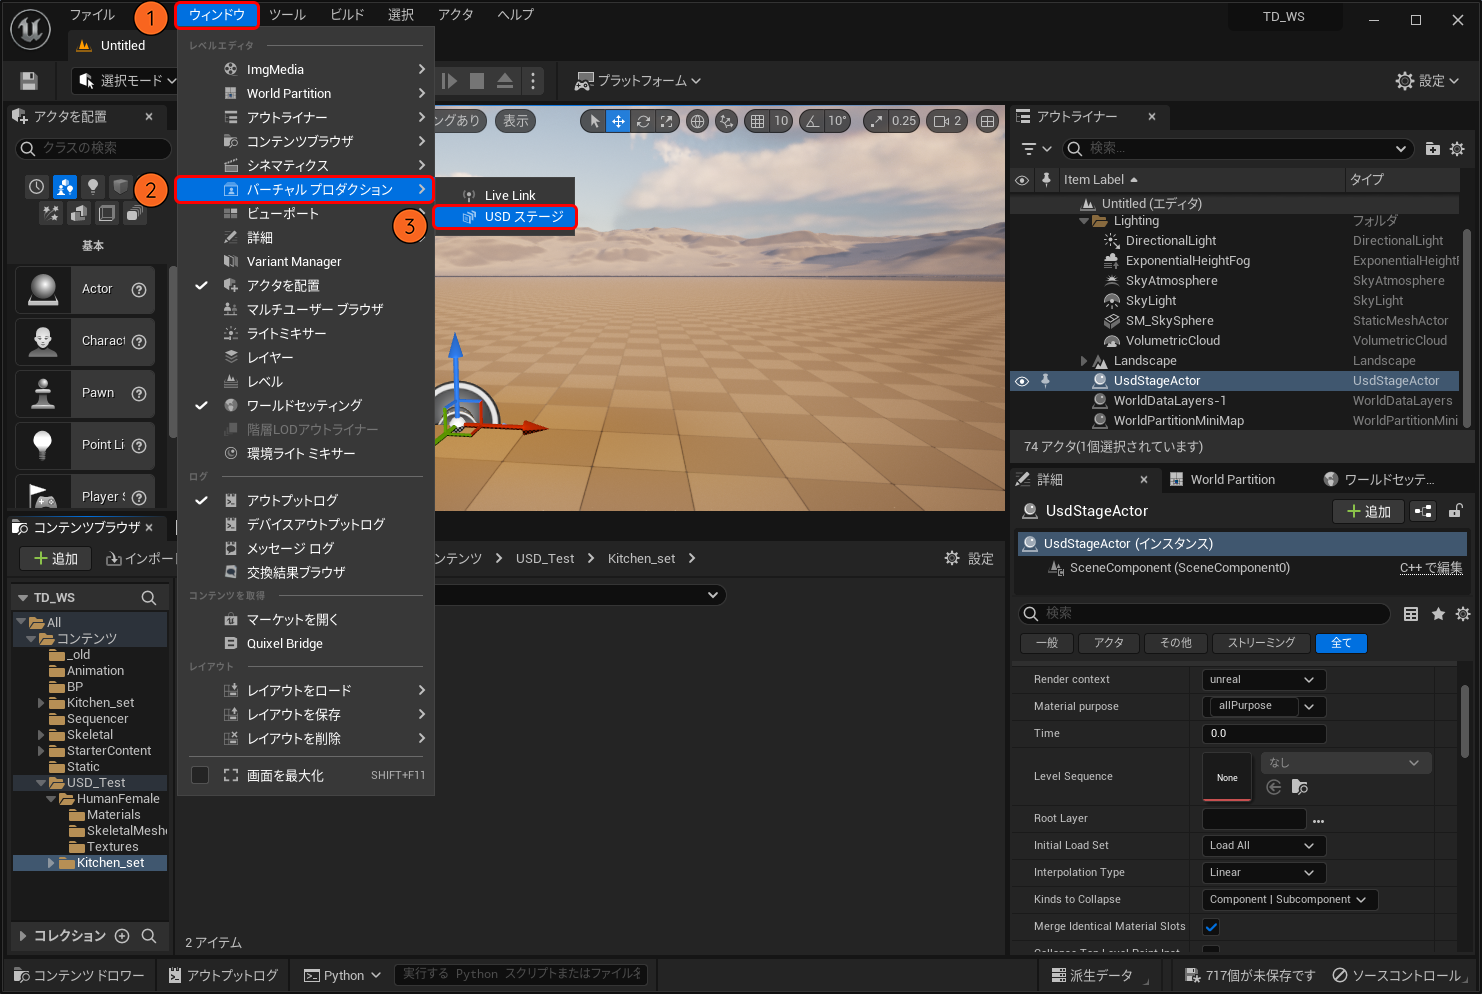Open outliner settings gear icon
1482x994 pixels.
point(1457,149)
